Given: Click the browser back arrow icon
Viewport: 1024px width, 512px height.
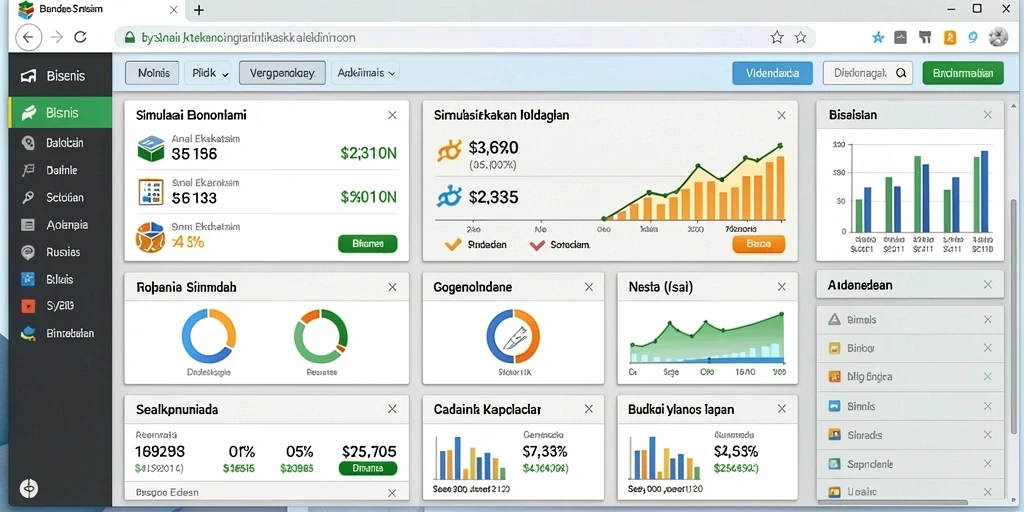Looking at the screenshot, I should (28, 37).
